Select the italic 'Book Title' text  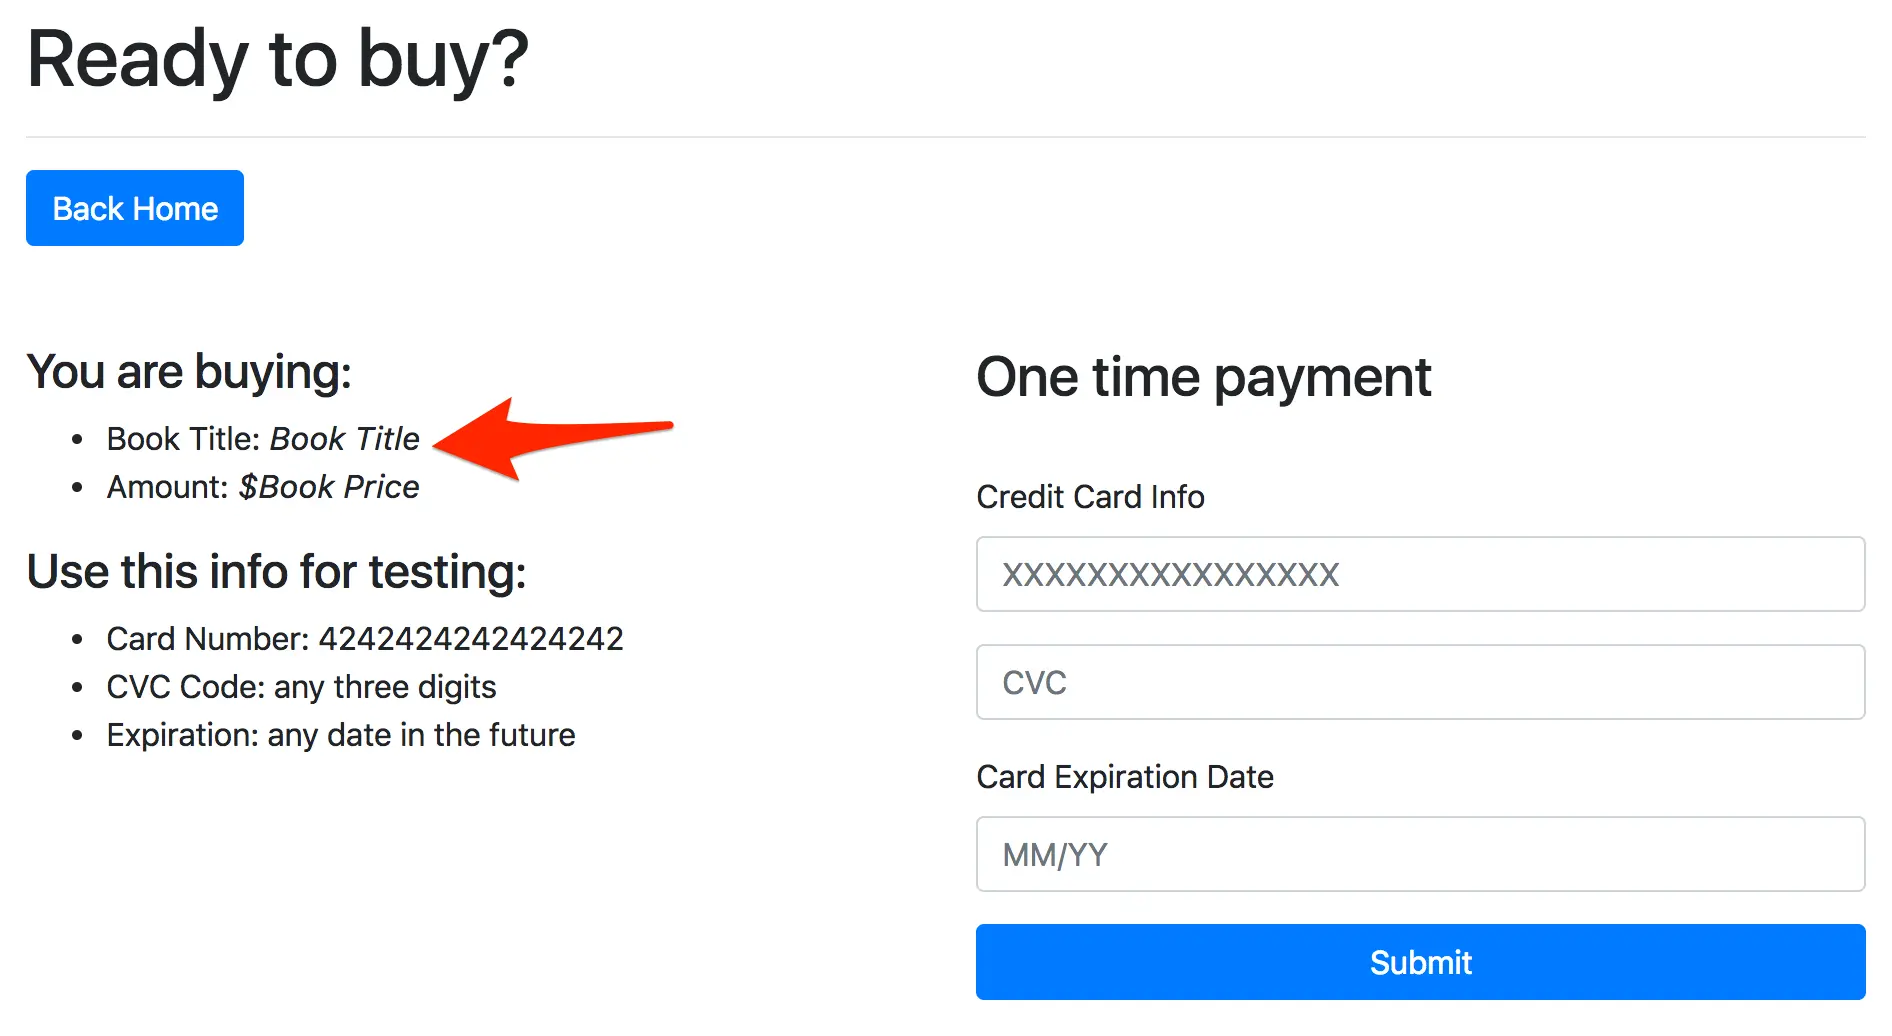click(344, 438)
